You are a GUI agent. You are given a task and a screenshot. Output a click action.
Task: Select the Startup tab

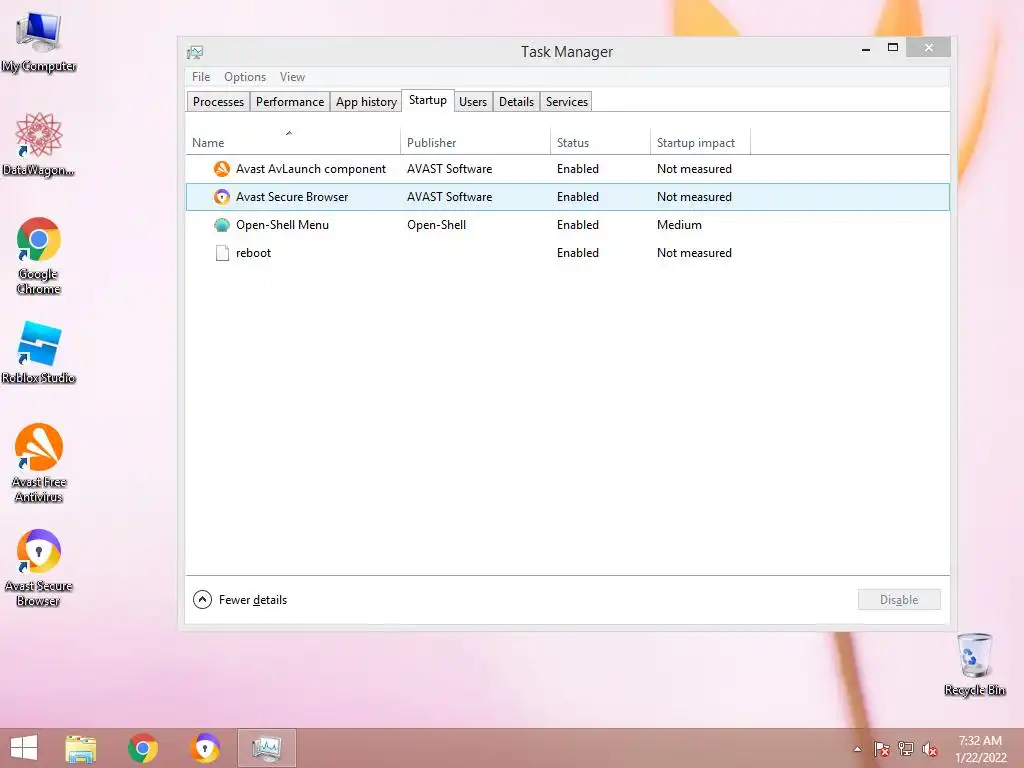pyautogui.click(x=428, y=101)
